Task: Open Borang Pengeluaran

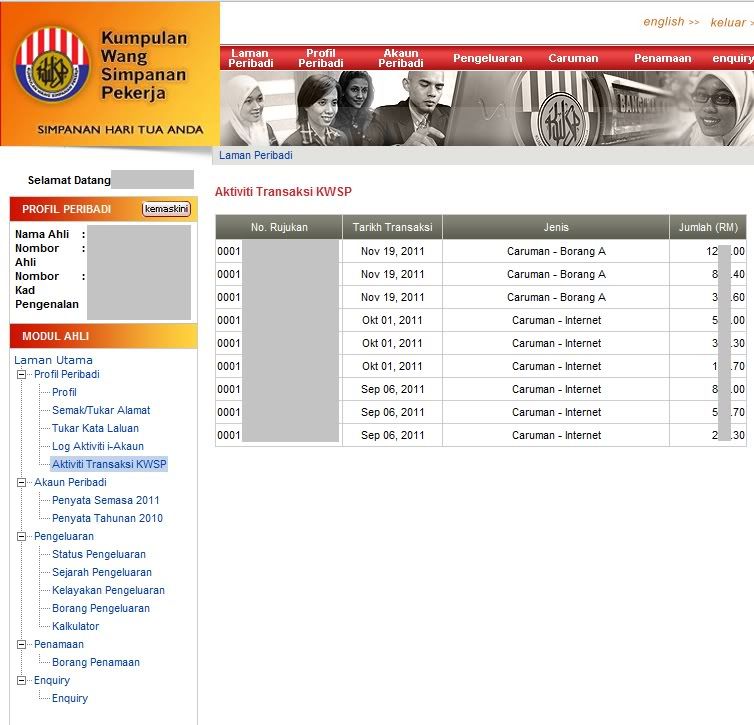Action: (x=101, y=608)
